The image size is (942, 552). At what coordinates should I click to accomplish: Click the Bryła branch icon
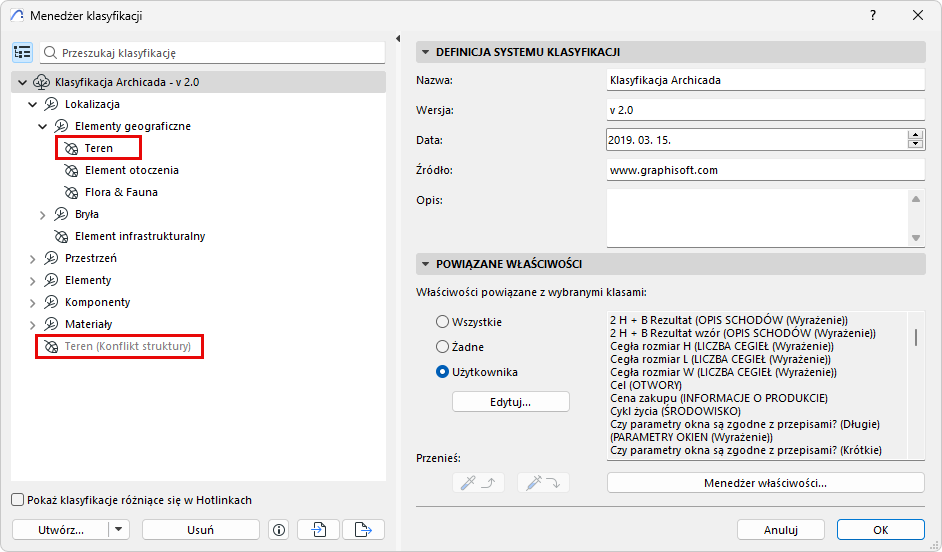61,214
